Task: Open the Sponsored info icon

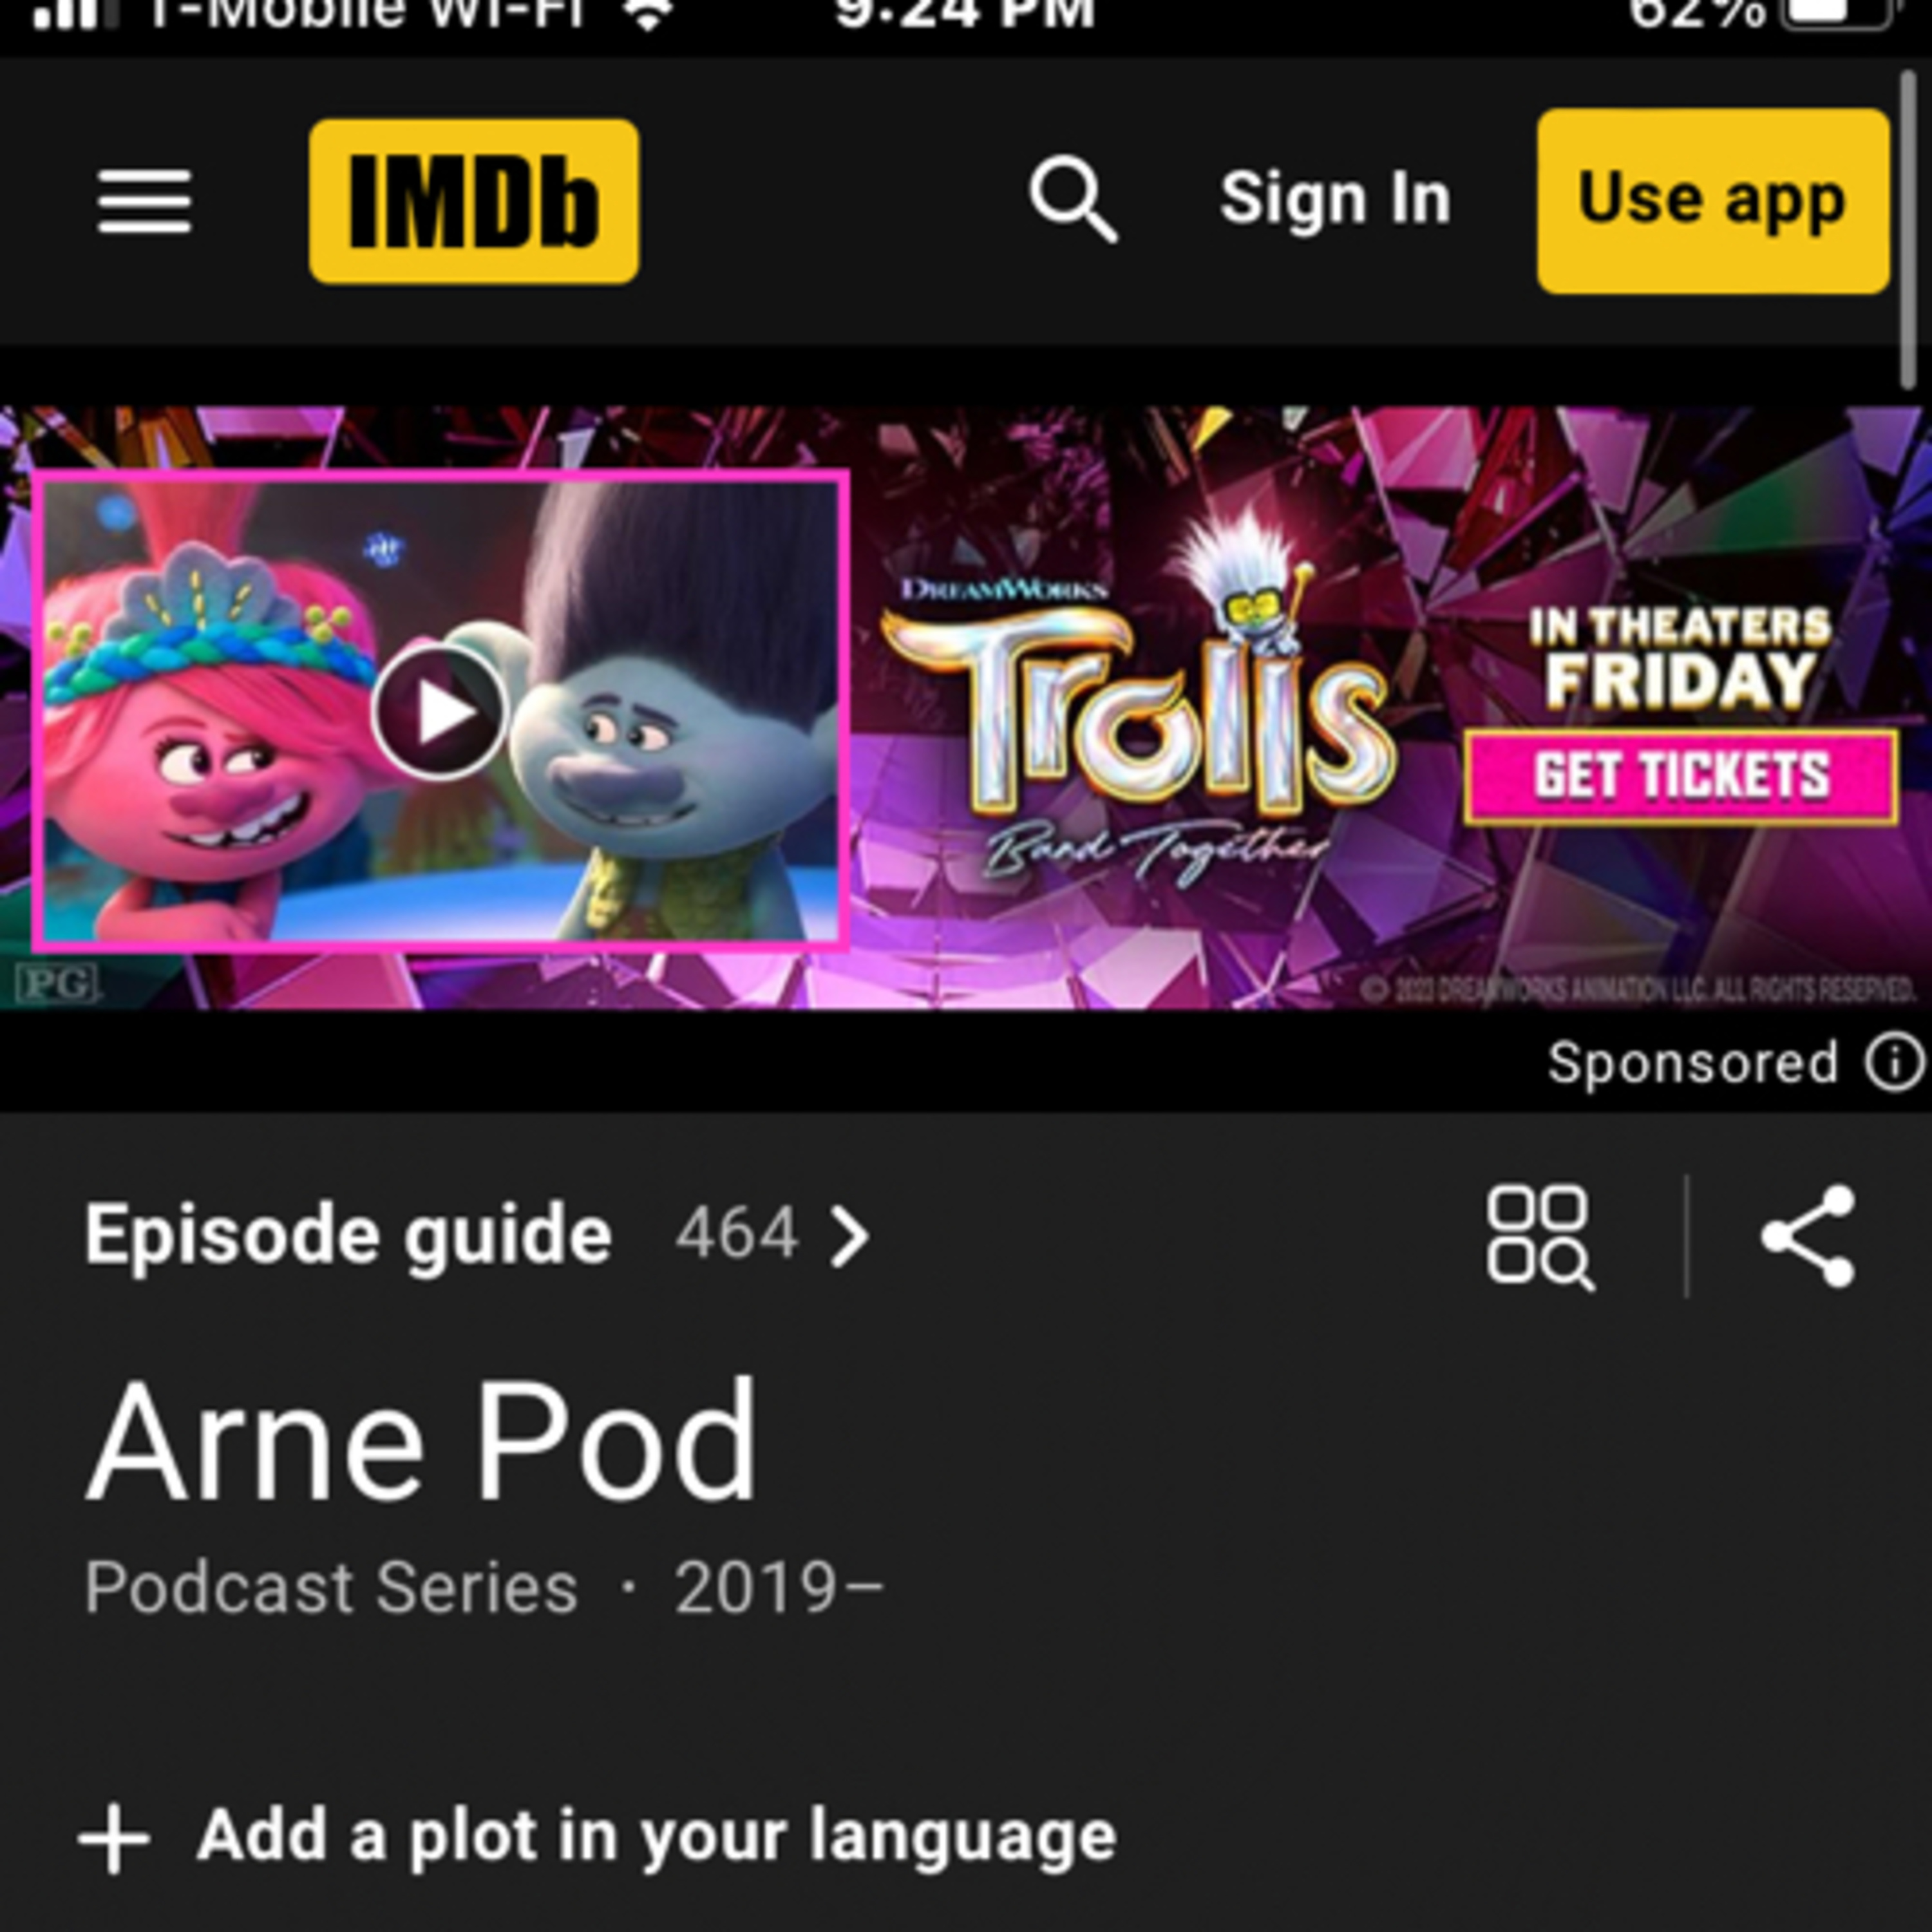Action: tap(1894, 1061)
